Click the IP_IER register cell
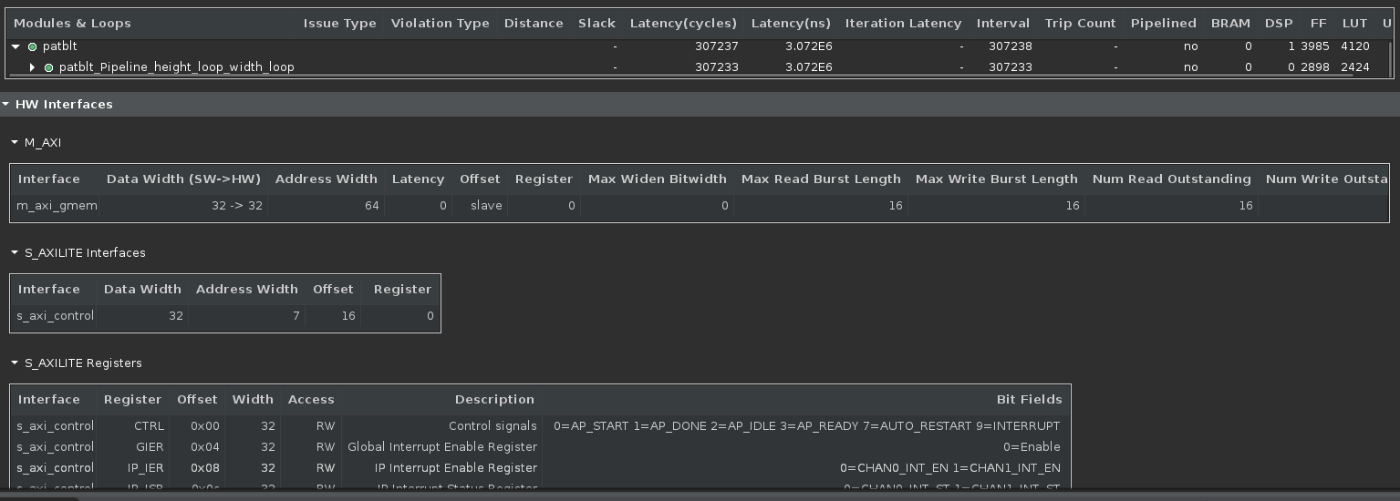This screenshot has width=1400, height=501. click(x=145, y=468)
